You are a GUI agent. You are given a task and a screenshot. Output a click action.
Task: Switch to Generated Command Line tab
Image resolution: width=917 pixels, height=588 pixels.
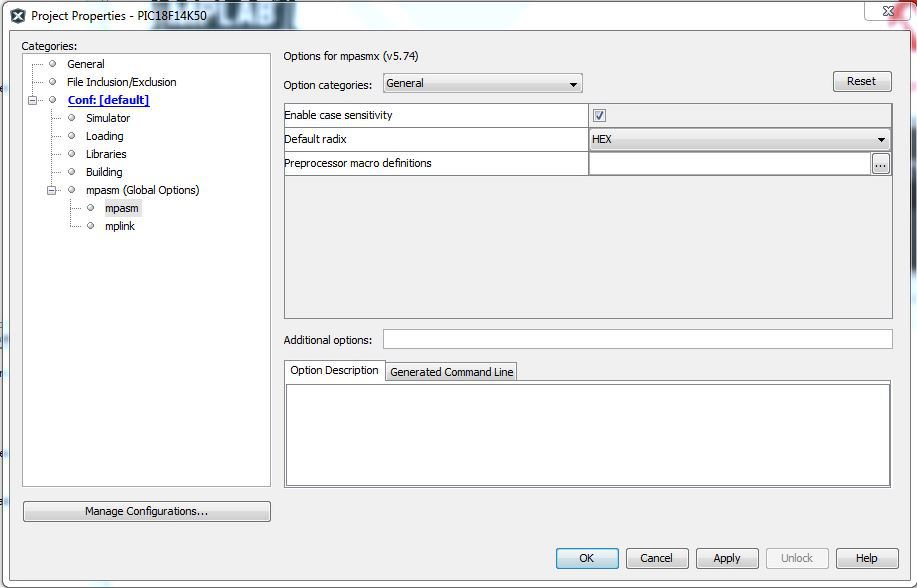451,372
